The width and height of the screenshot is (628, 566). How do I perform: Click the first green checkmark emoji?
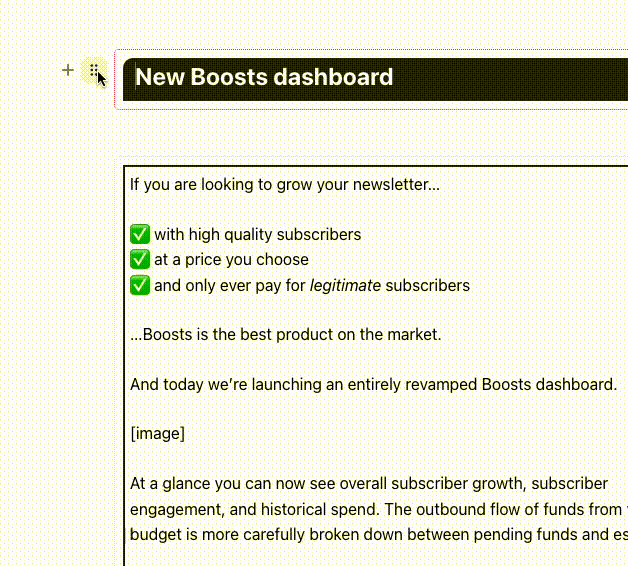coord(140,235)
